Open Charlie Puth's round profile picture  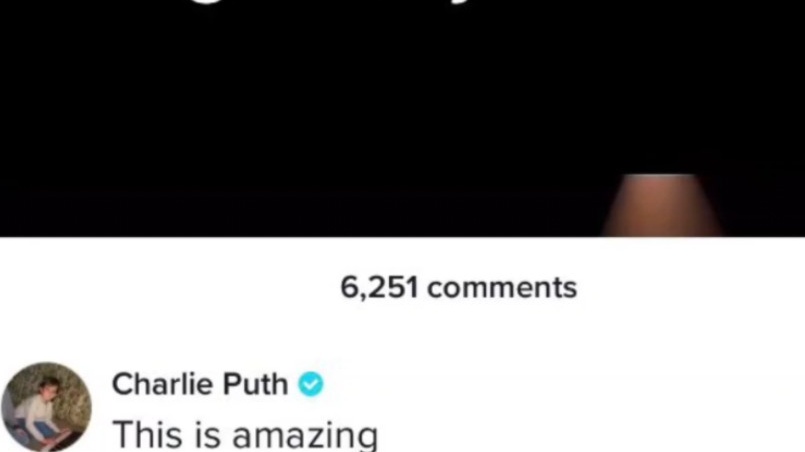point(46,407)
